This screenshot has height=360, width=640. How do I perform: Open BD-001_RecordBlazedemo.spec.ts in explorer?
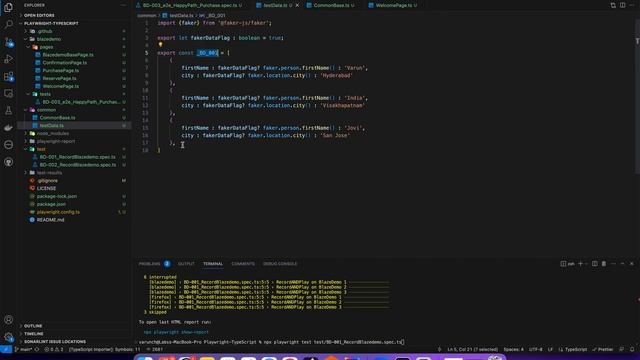78,157
